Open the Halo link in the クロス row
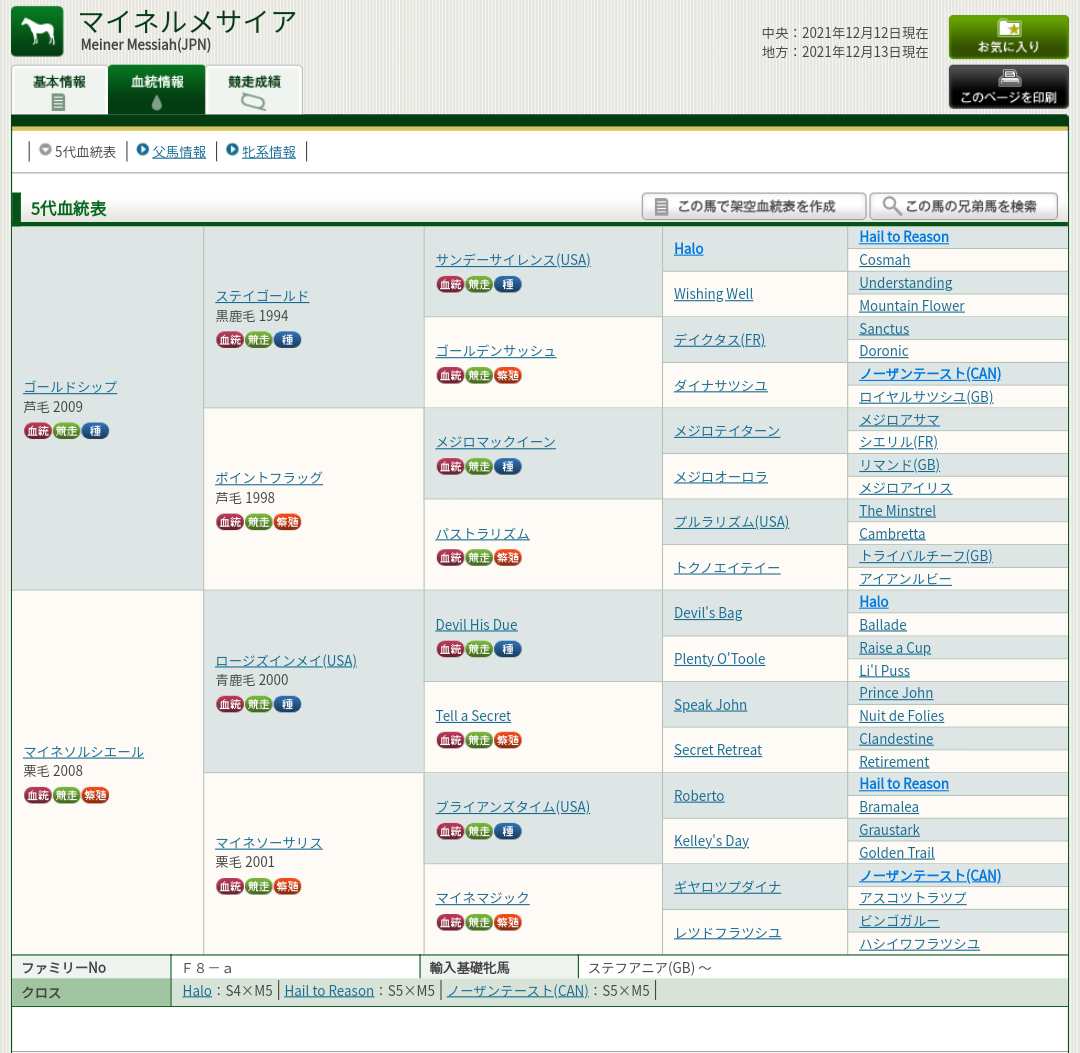The image size is (1080, 1053). pyautogui.click(x=197, y=991)
